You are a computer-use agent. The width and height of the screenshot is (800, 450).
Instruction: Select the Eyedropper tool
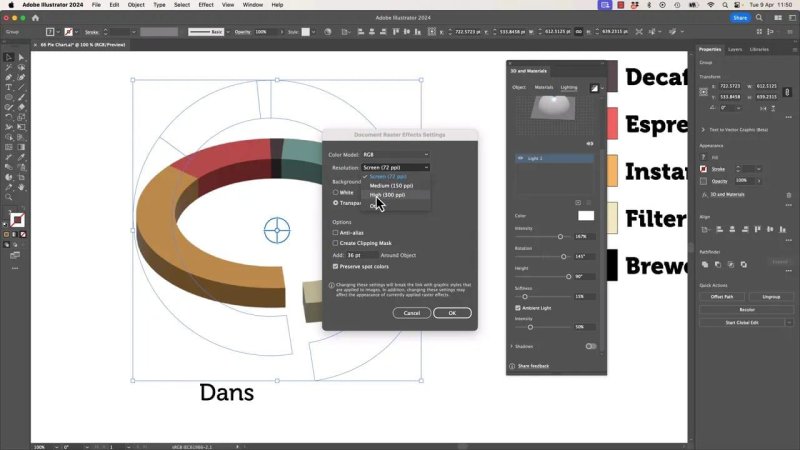pos(21,157)
